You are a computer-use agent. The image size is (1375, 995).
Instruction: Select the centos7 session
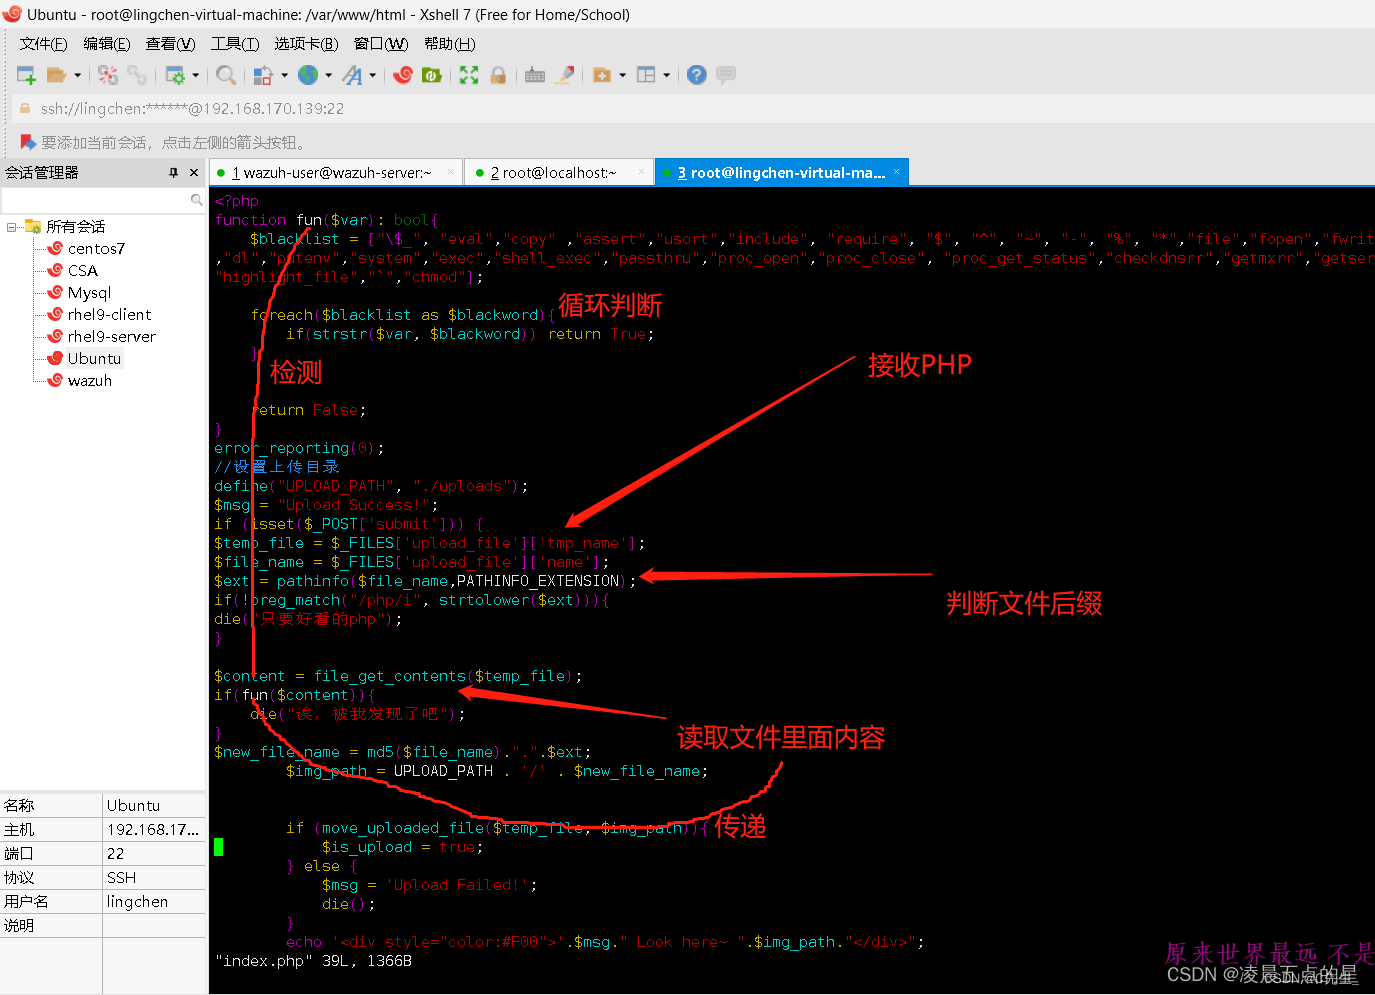96,249
